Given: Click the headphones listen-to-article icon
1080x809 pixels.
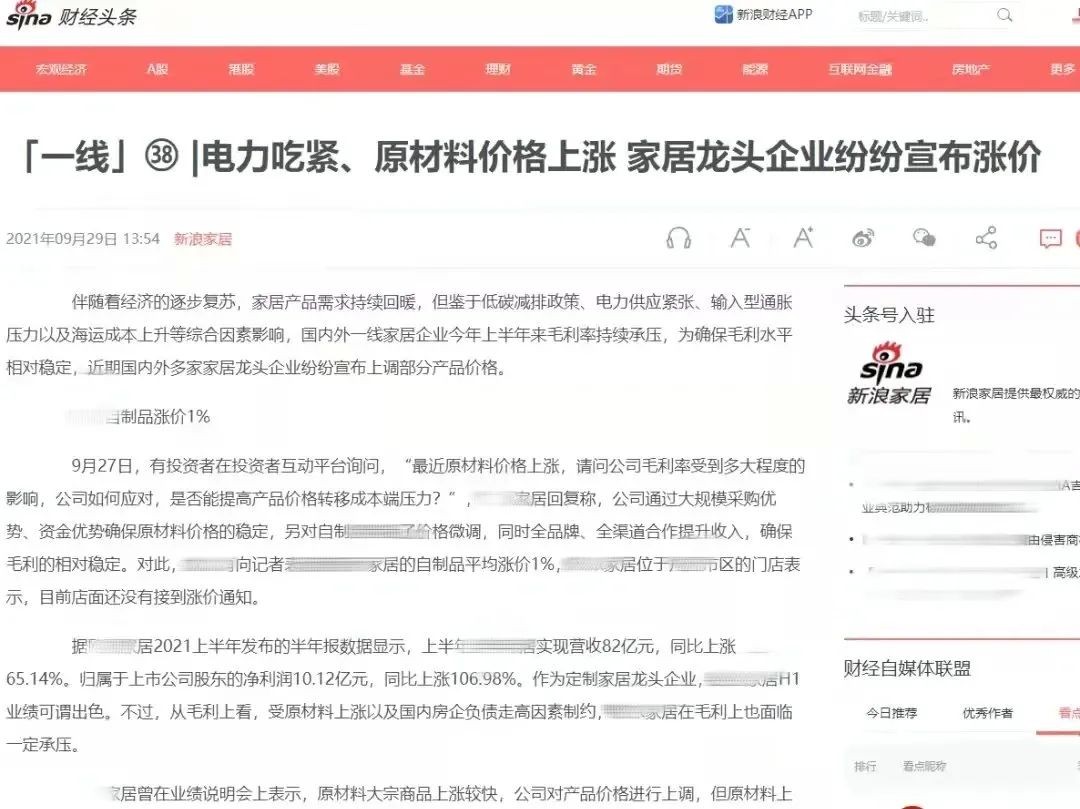Looking at the screenshot, I should tap(679, 238).
